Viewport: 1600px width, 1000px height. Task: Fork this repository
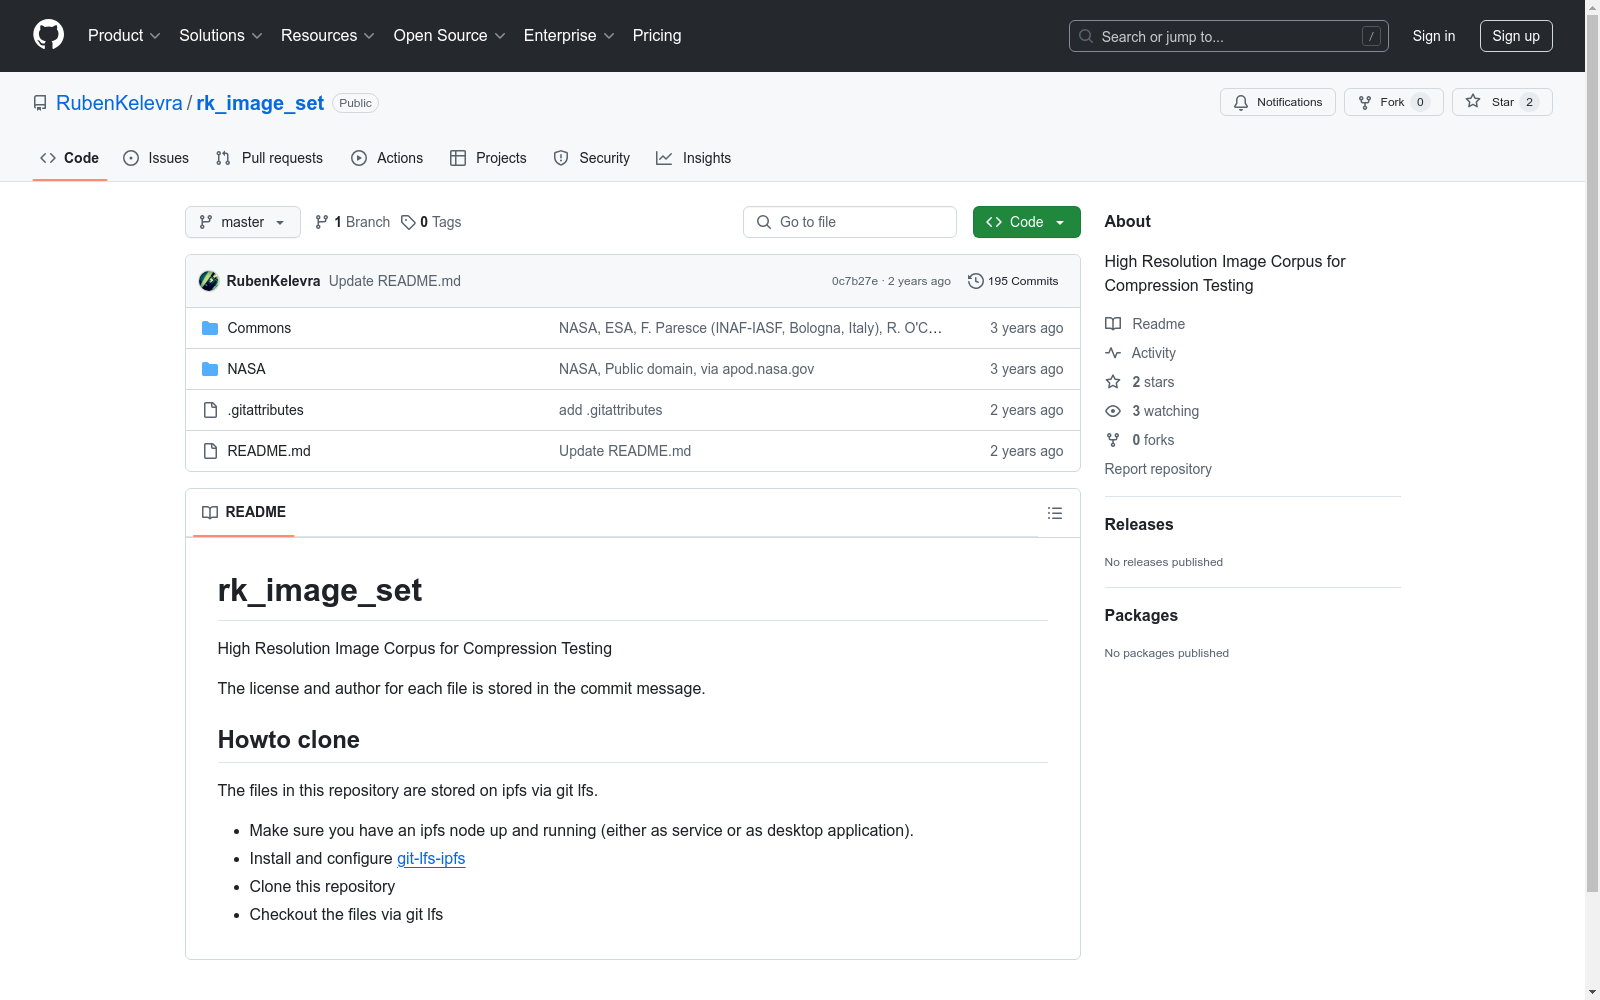(1394, 102)
